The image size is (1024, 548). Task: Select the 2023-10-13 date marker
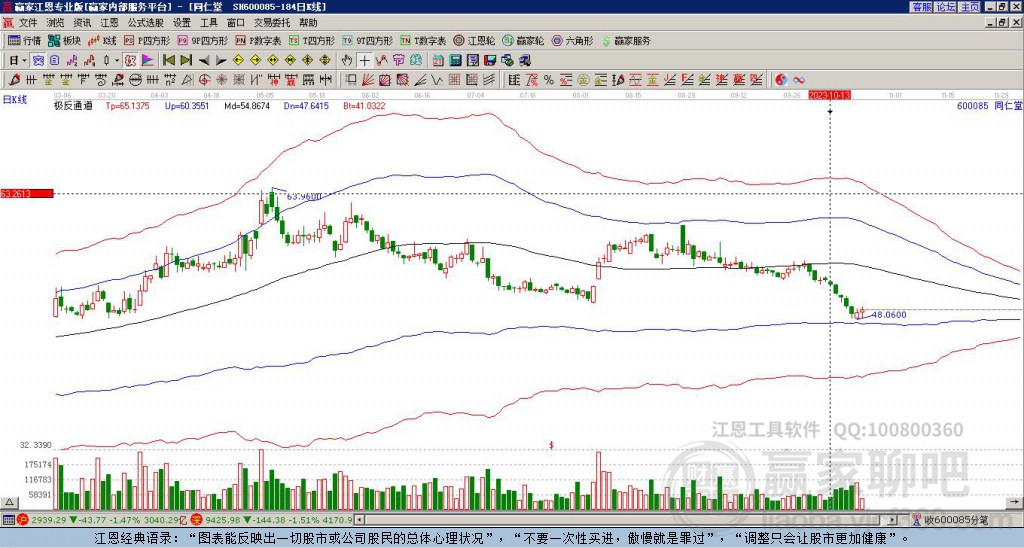click(829, 95)
